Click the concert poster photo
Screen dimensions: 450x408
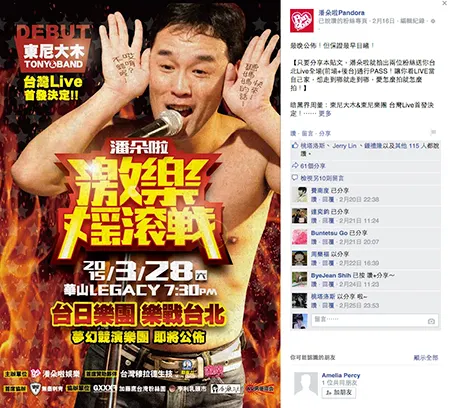tap(140, 204)
